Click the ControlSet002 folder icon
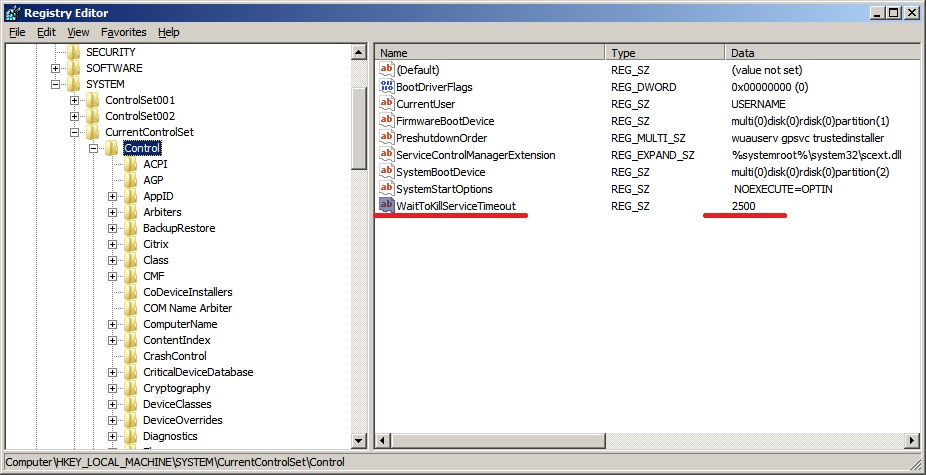 (x=92, y=116)
